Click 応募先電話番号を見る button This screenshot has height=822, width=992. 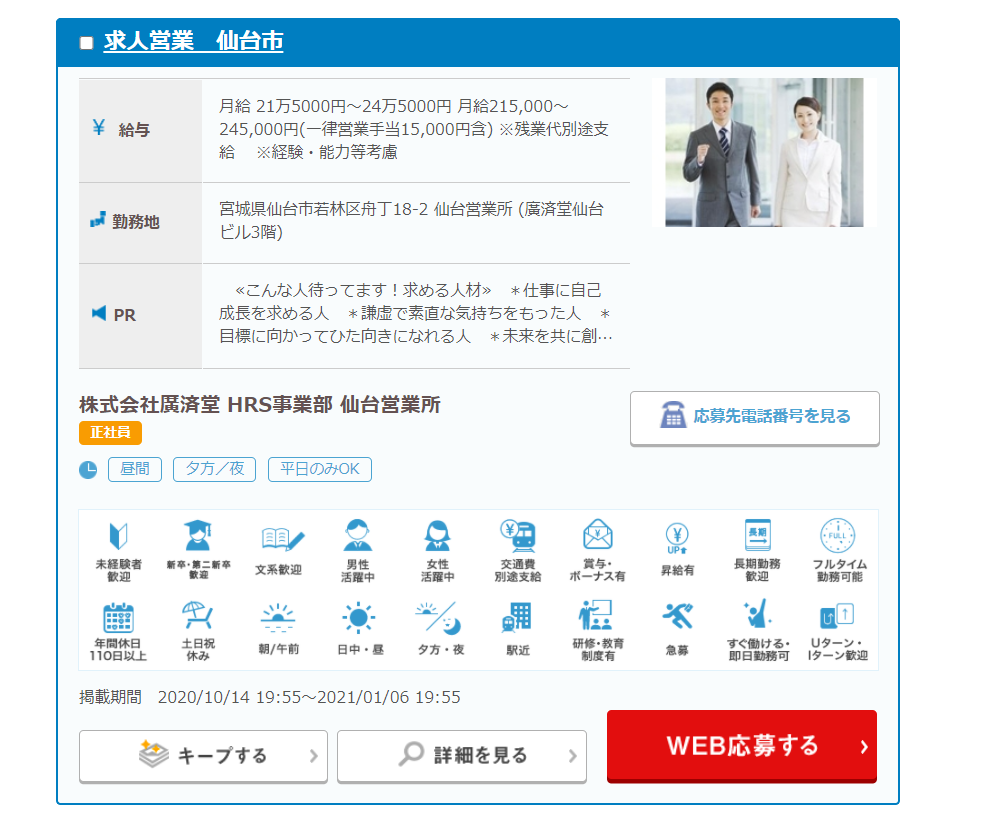tap(755, 418)
